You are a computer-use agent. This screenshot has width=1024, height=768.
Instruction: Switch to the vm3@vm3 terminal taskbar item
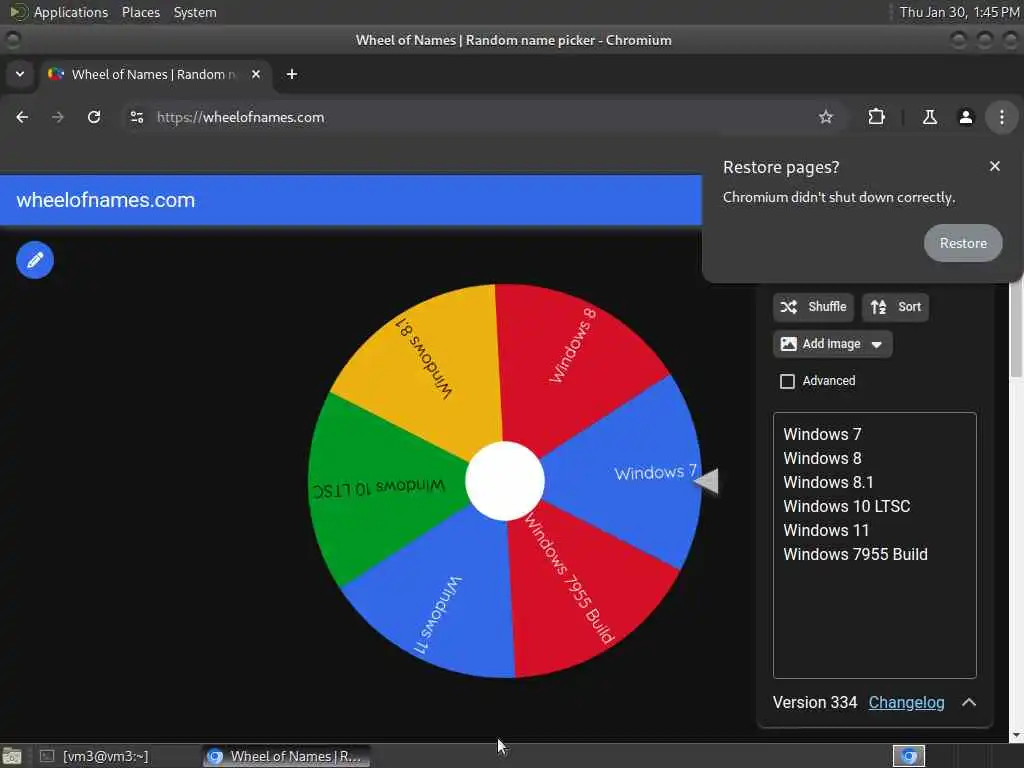[93, 756]
